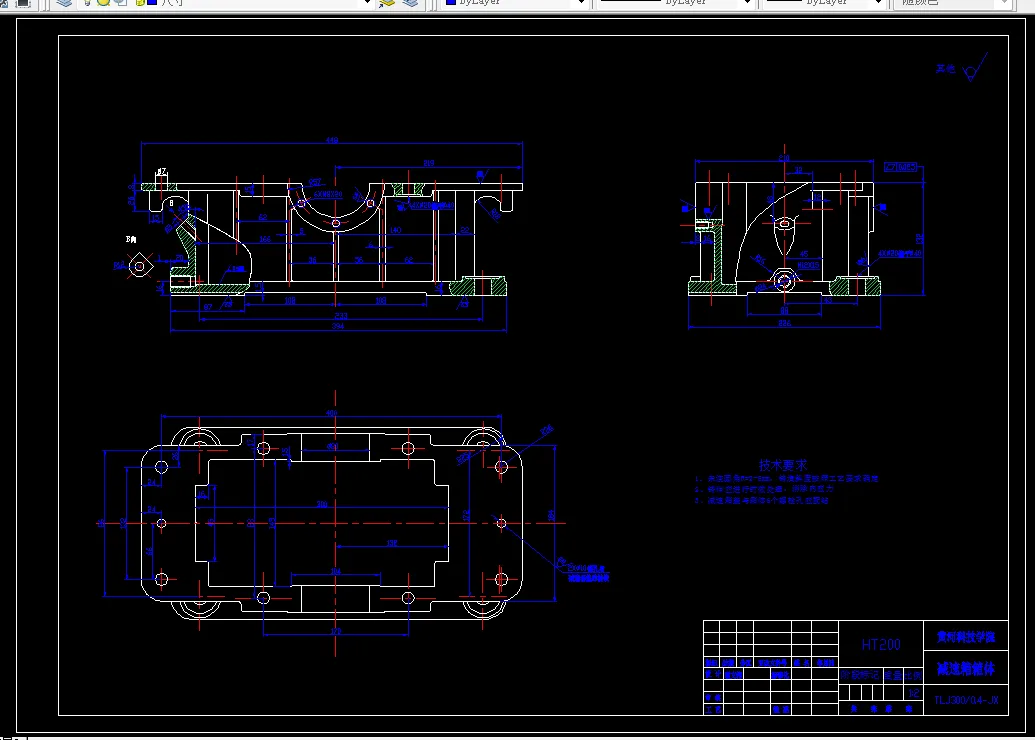This screenshot has height=740, width=1035.
Task: Open the Layer Properties Manager icon
Action: (64, 3)
